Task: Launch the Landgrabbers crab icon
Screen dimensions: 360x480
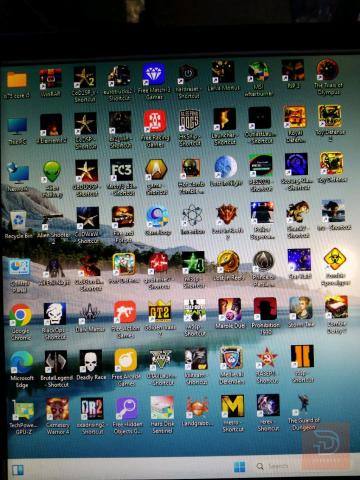Action: click(x=197, y=407)
